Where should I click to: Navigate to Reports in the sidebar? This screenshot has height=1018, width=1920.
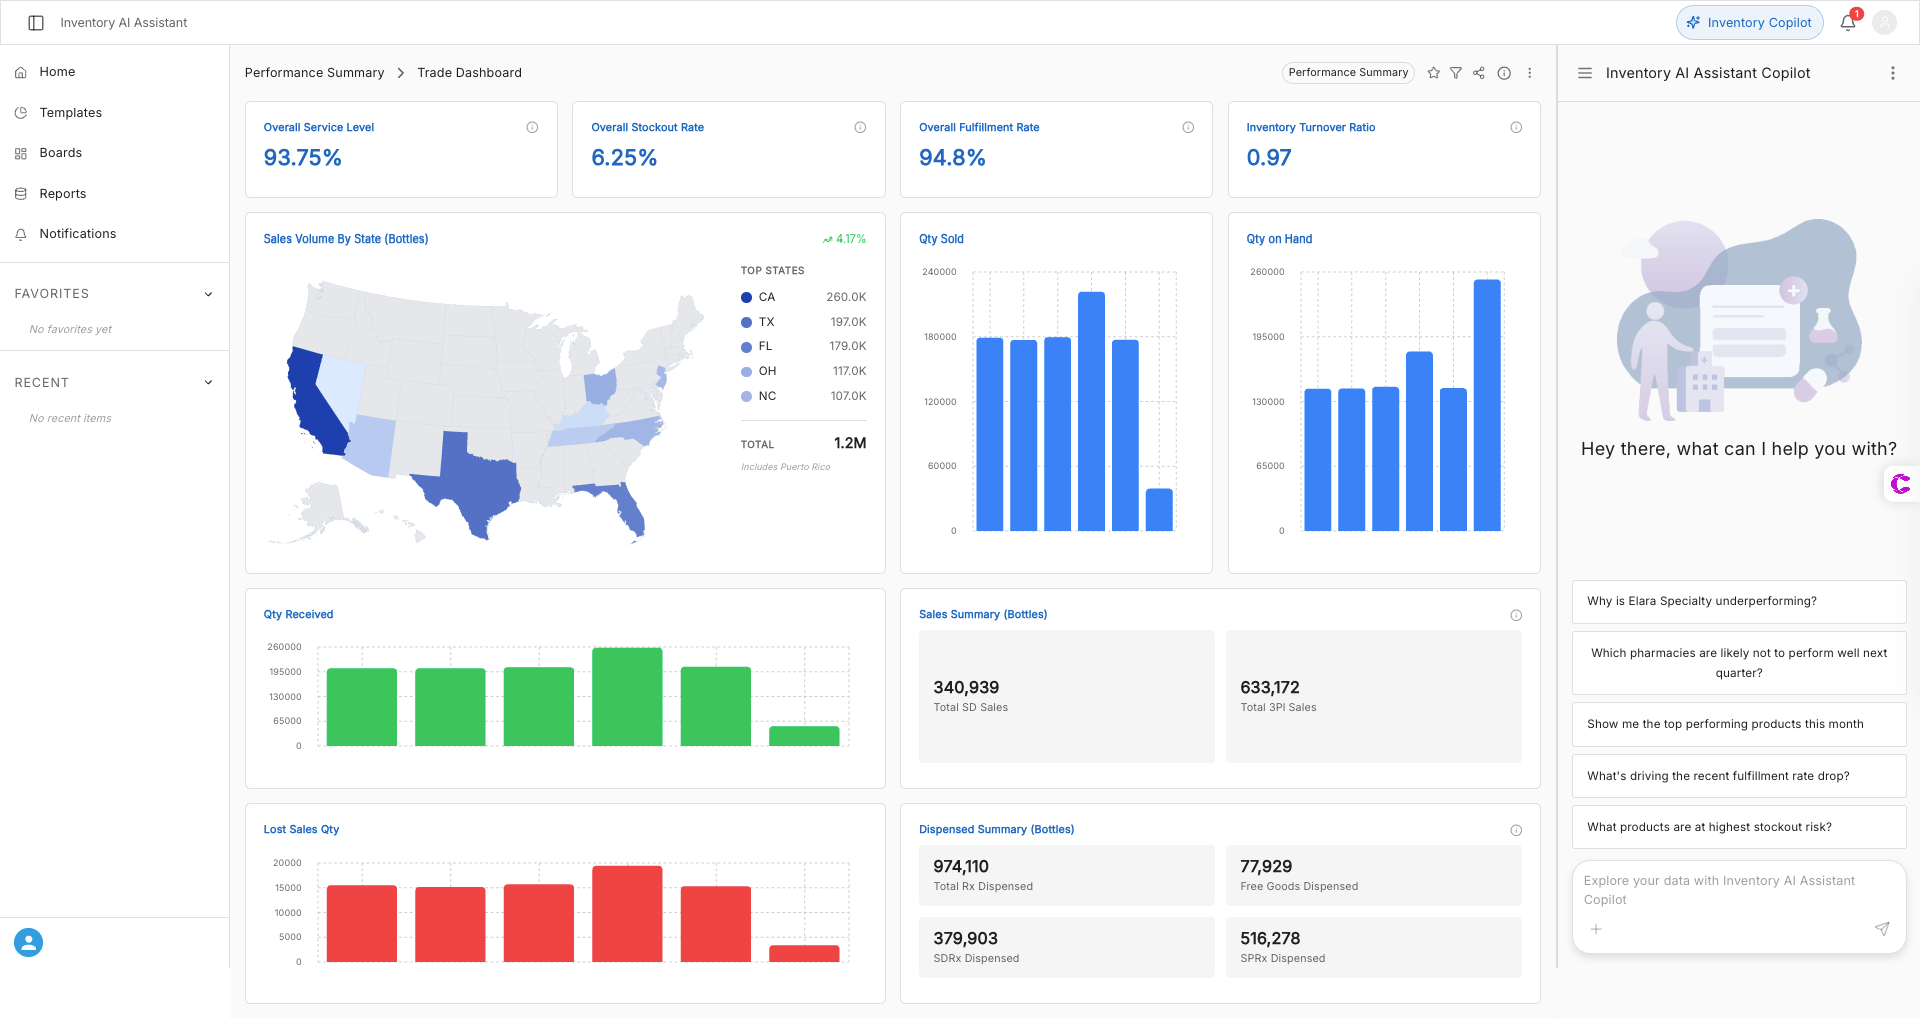(x=62, y=193)
